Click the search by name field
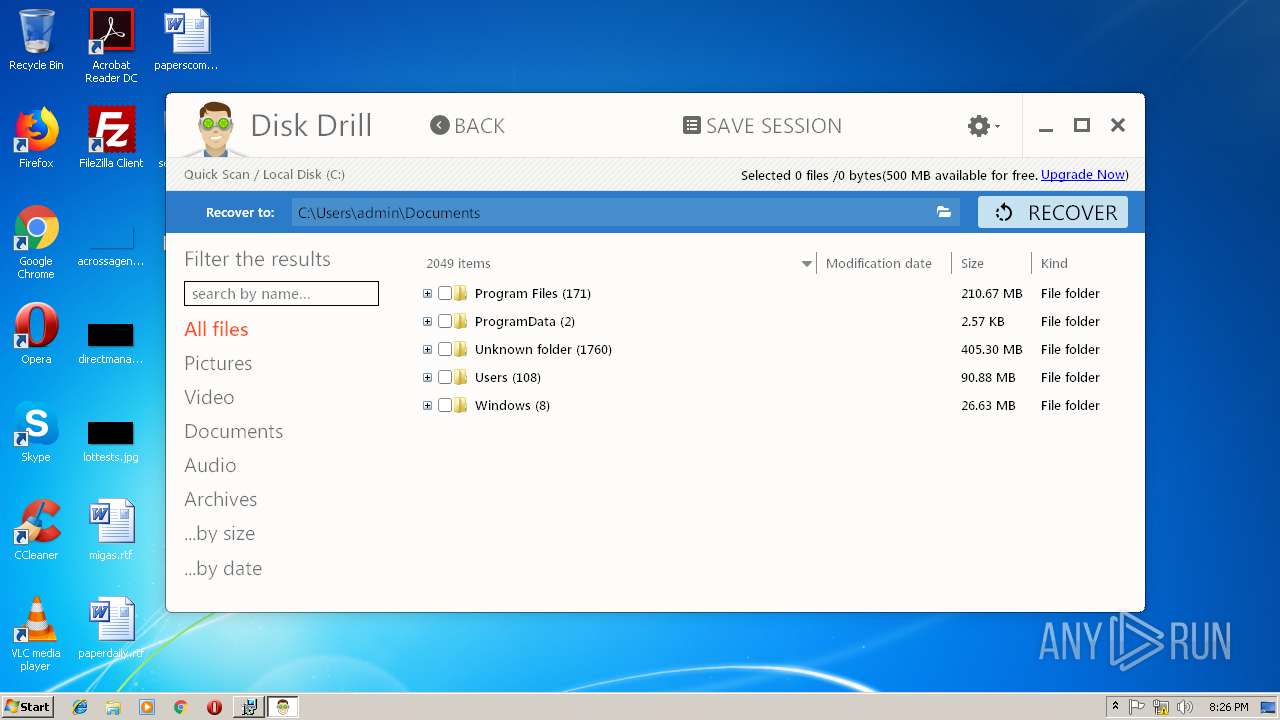 click(x=281, y=293)
